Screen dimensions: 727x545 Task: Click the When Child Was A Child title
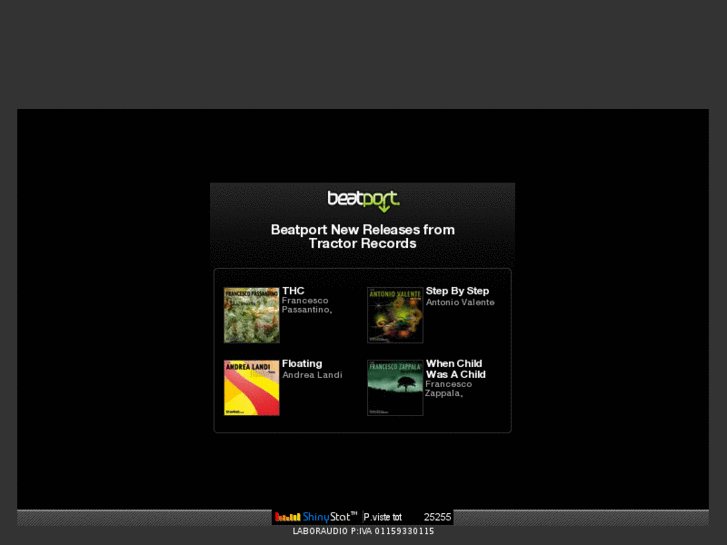point(456,369)
